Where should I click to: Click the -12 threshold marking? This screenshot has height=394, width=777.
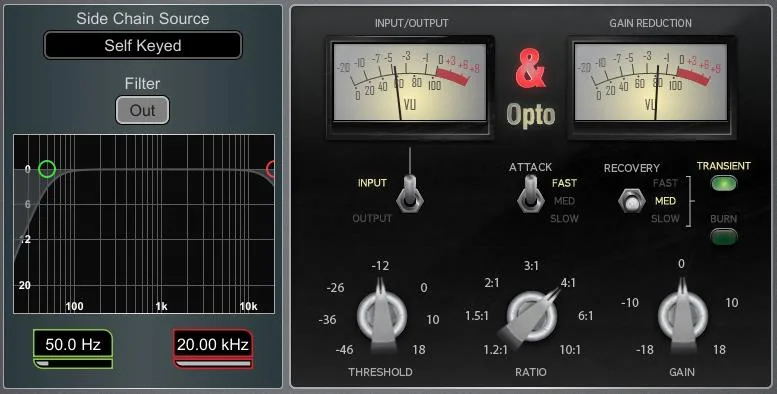(x=380, y=266)
